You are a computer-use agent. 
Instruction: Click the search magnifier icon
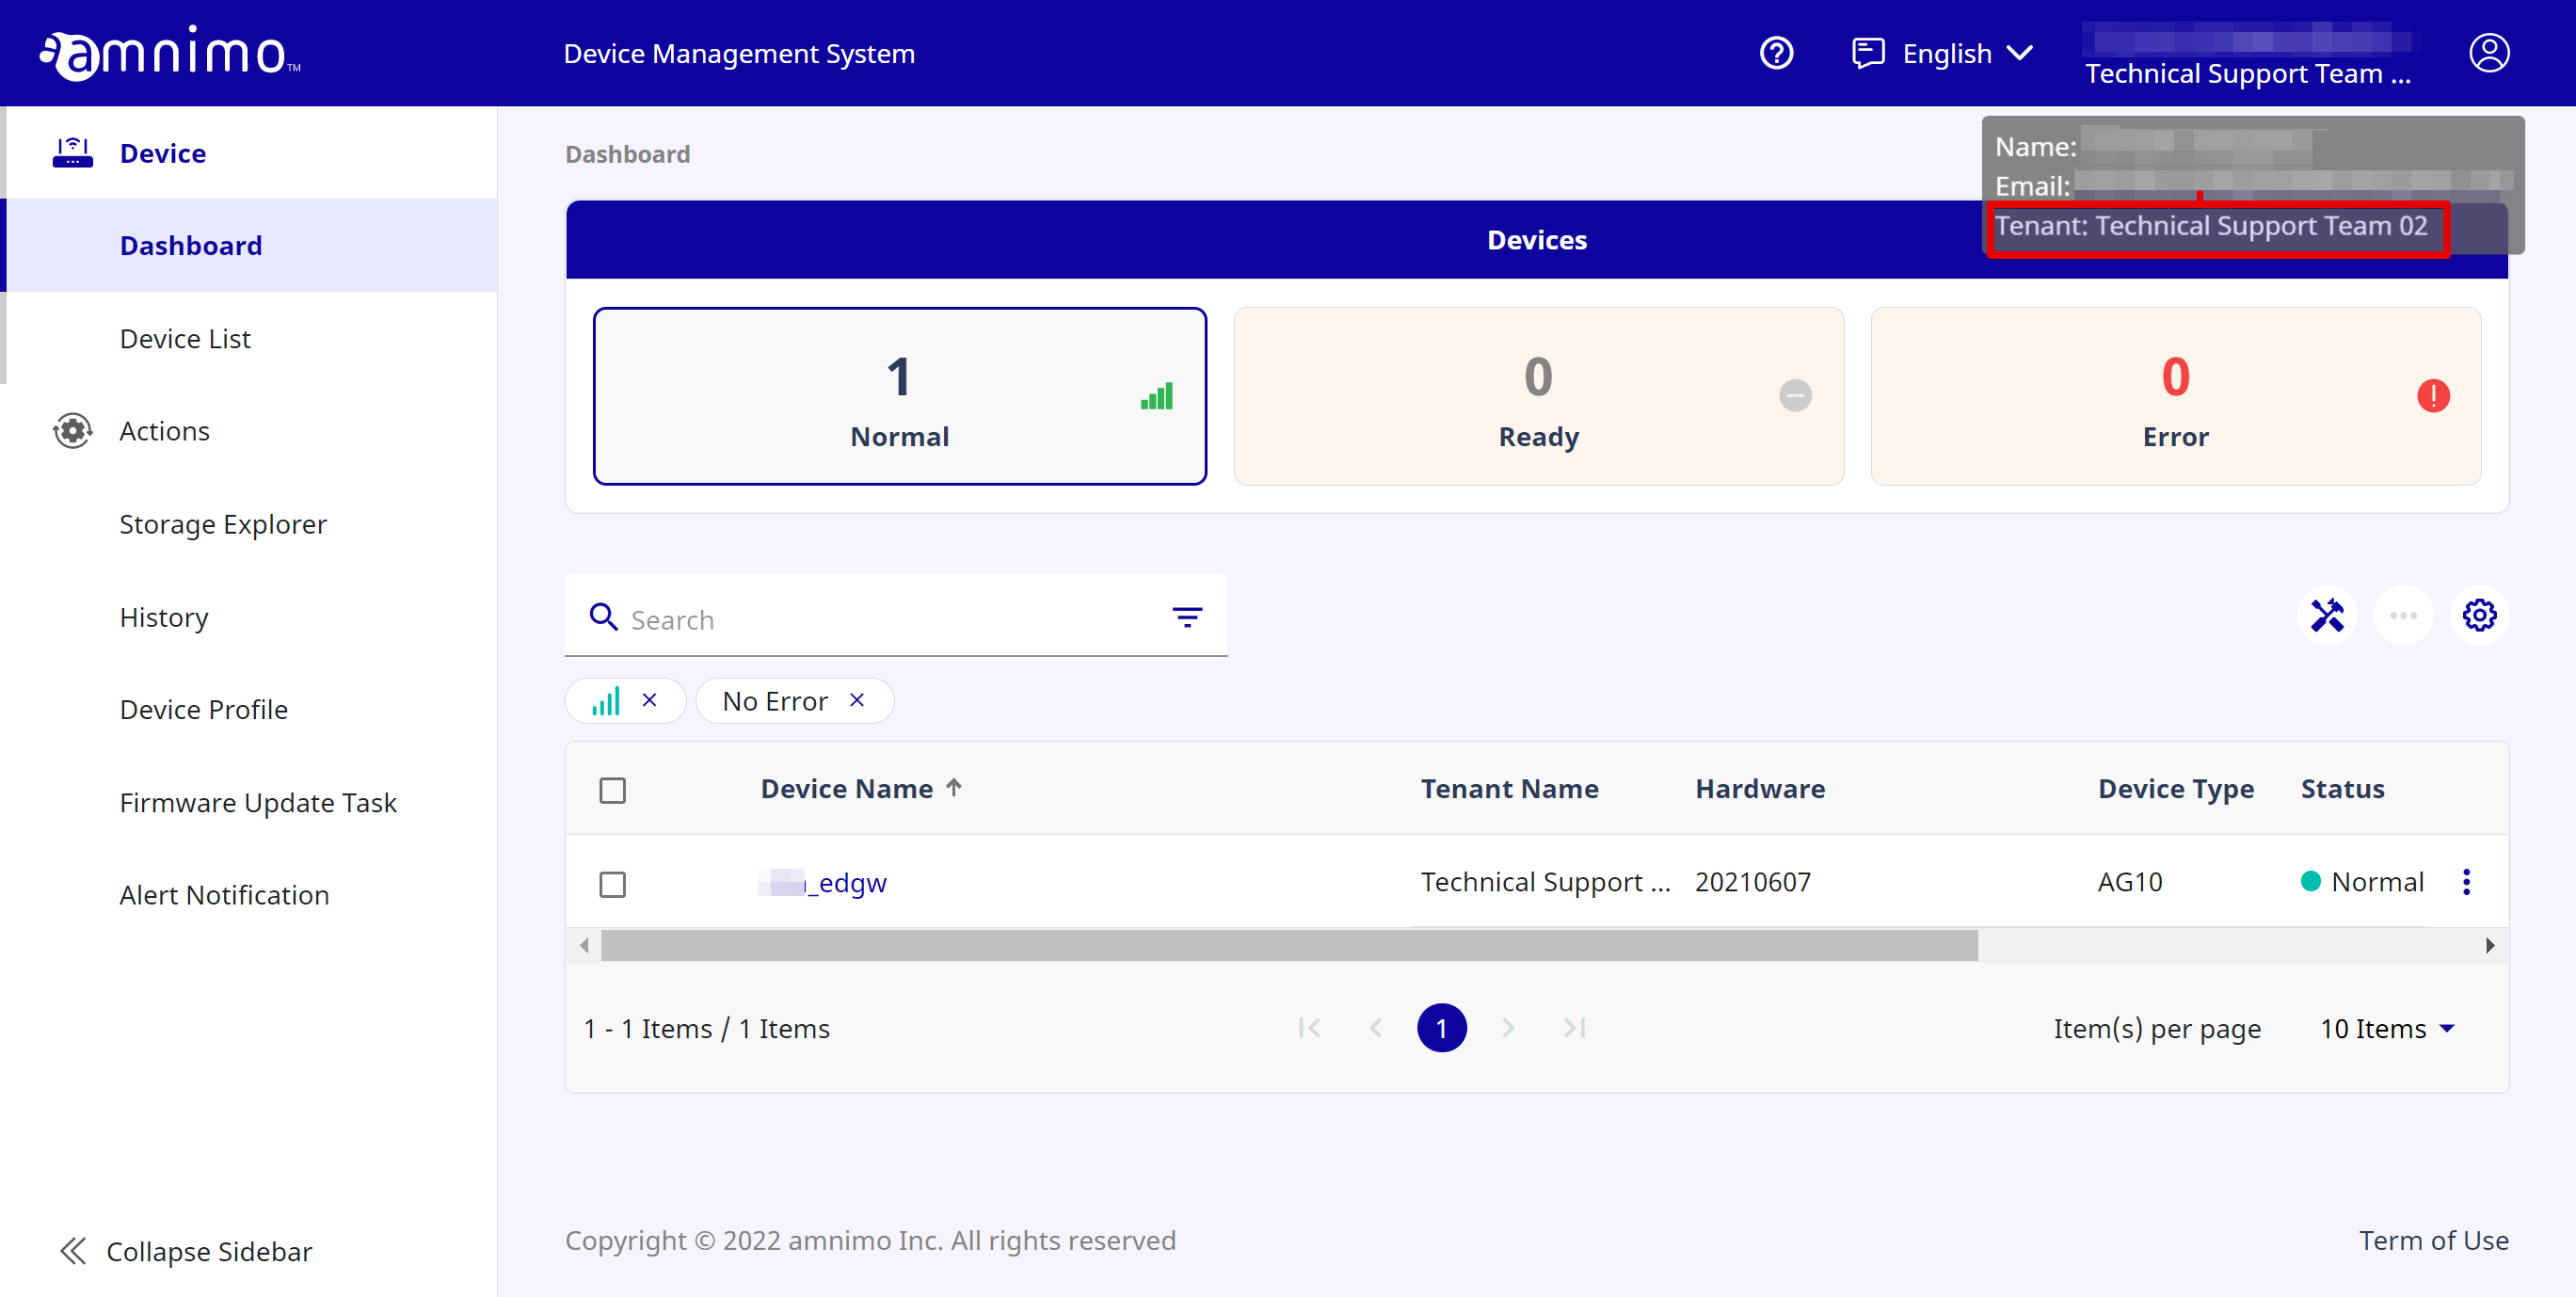[x=604, y=617]
